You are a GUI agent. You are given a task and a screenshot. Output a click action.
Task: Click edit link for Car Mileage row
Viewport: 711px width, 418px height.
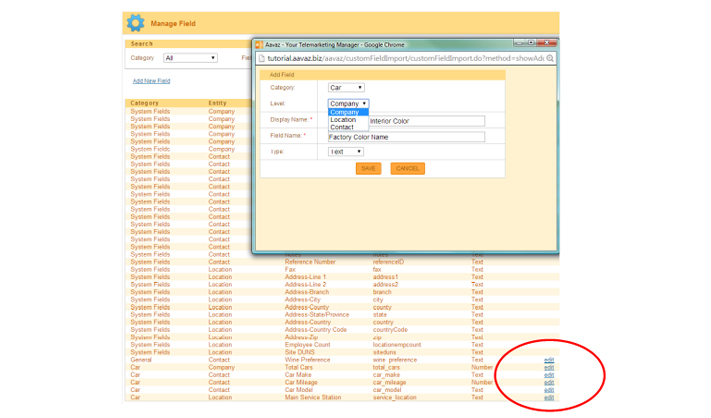pyautogui.click(x=549, y=382)
